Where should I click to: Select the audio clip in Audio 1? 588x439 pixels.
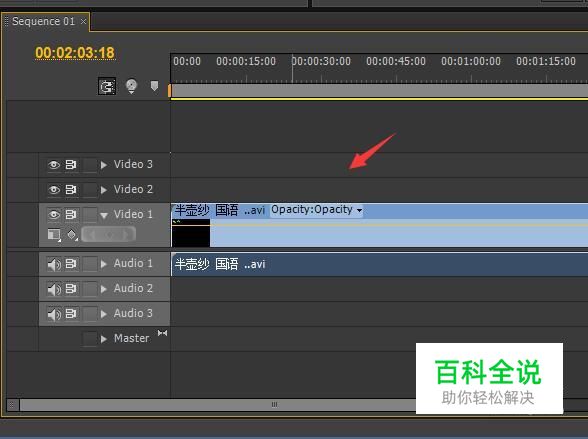tap(380, 264)
